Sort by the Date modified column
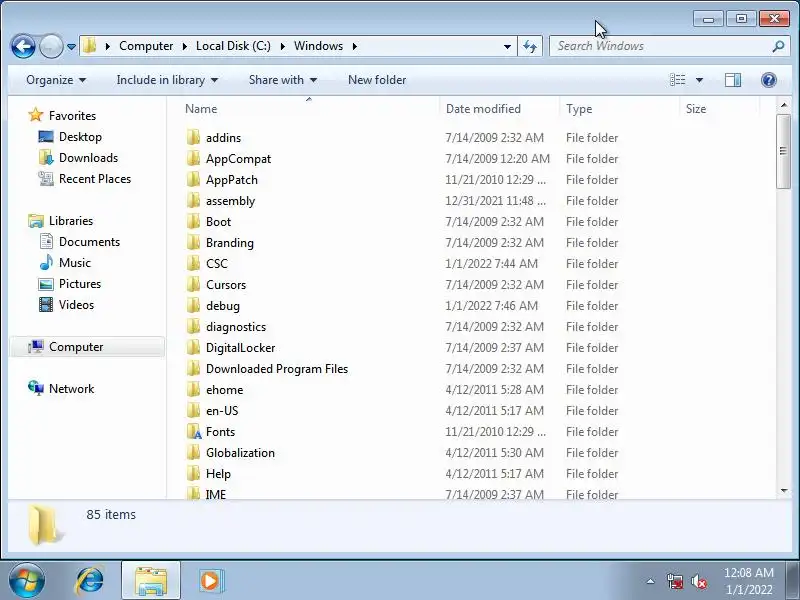The height and width of the screenshot is (600, 800). pos(483,109)
